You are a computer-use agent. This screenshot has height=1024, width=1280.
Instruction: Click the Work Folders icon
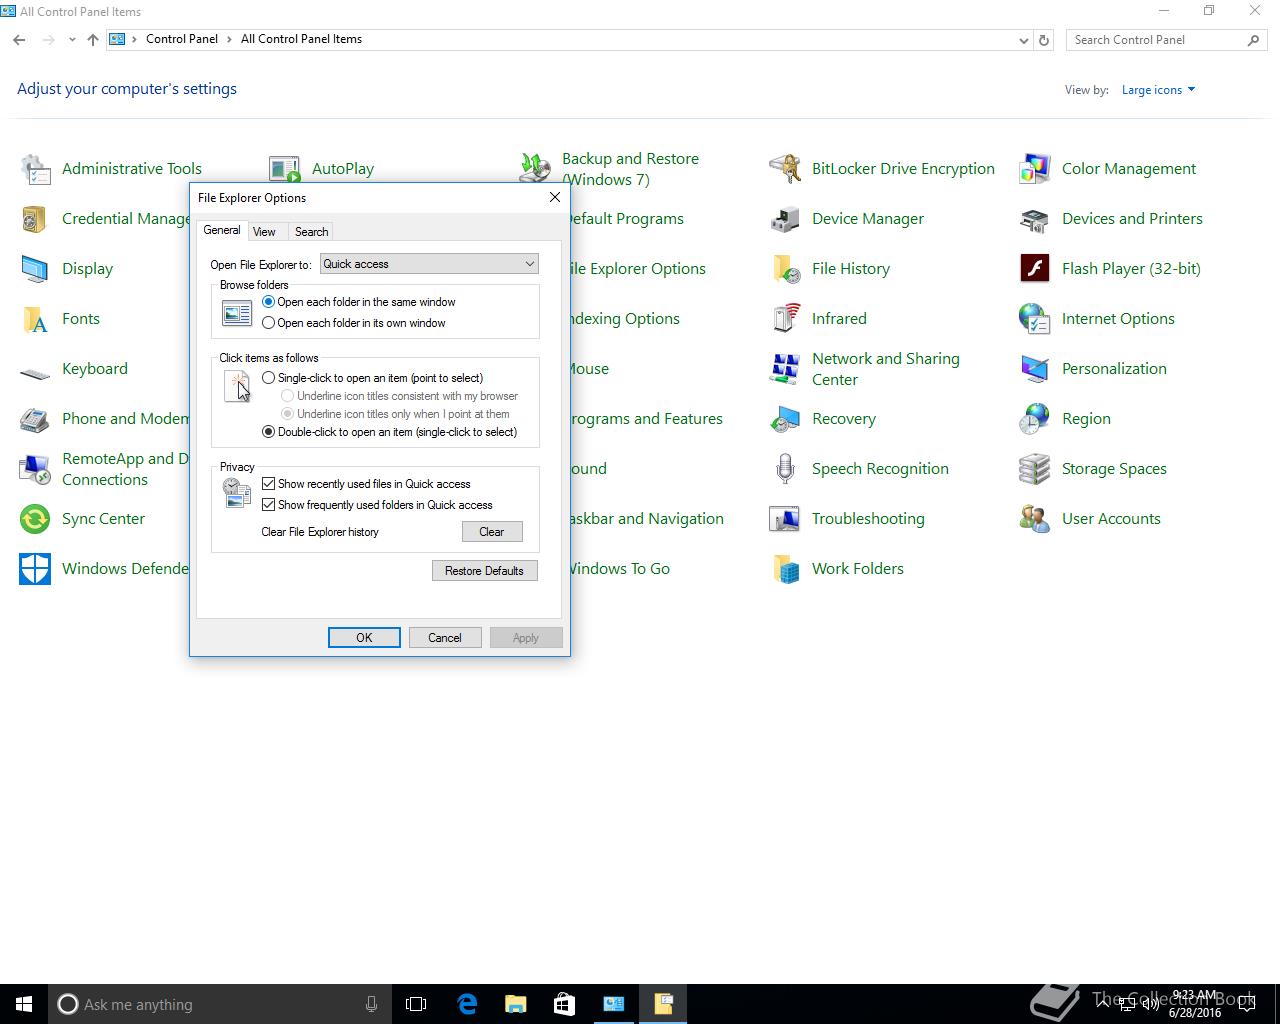point(785,569)
